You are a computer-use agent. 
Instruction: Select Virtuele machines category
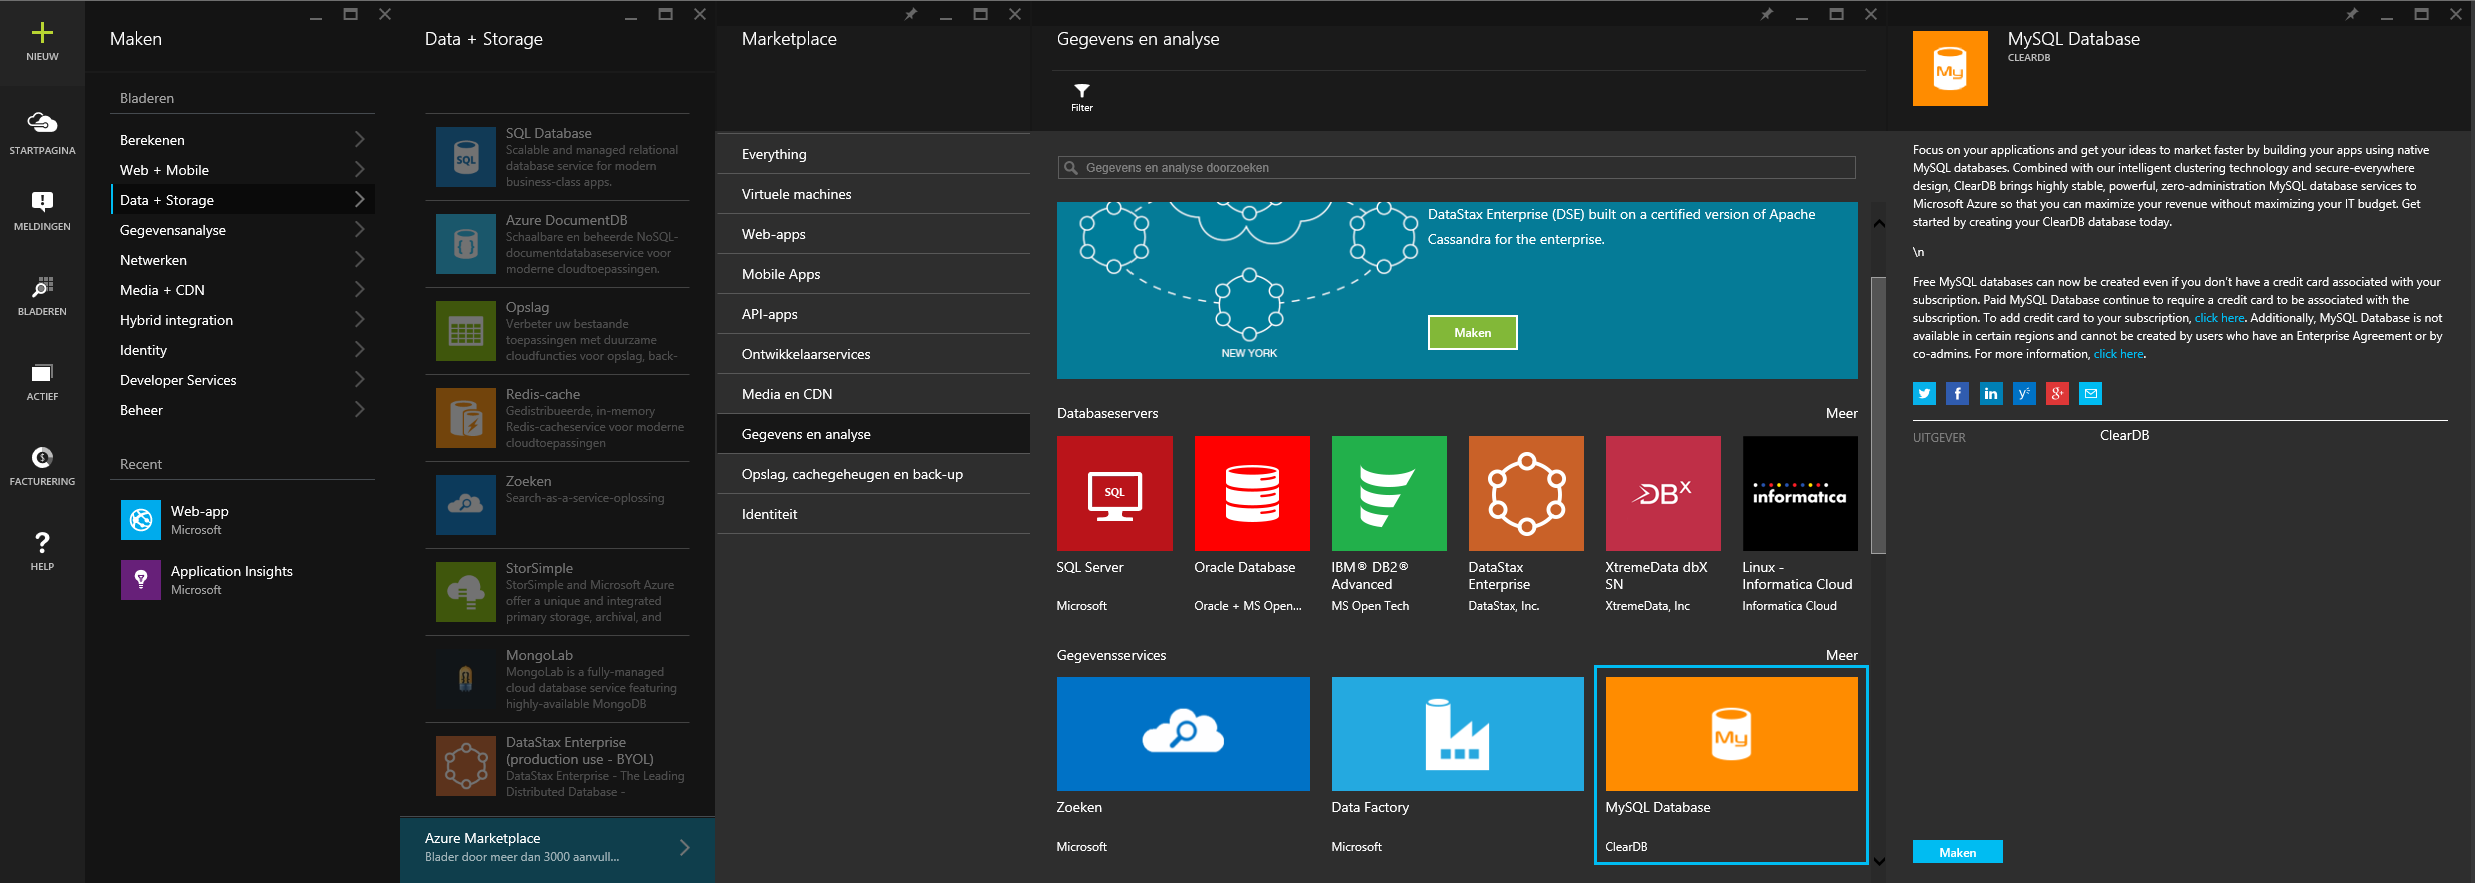point(874,194)
